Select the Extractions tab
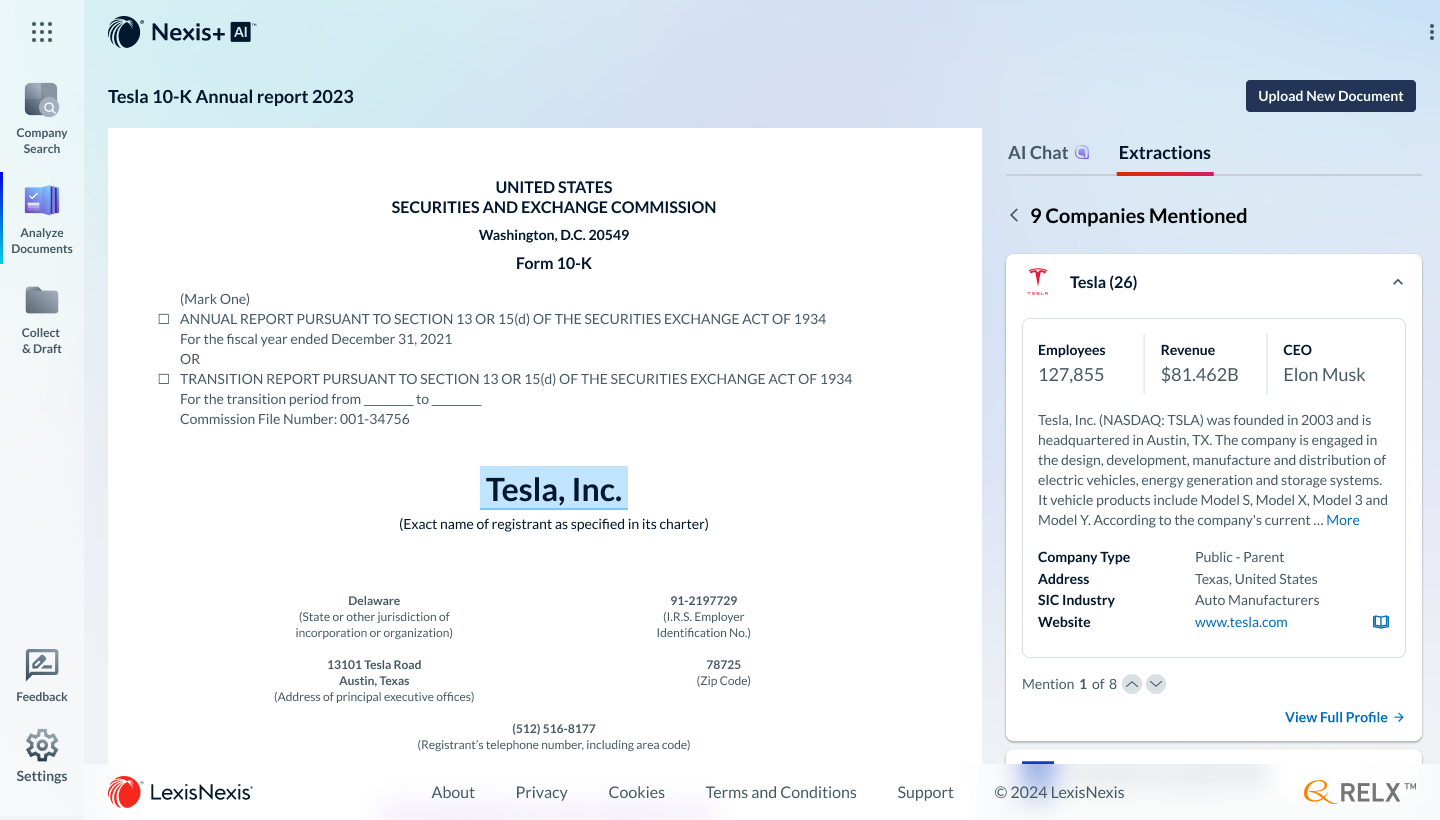1440x820 pixels. pos(1164,153)
